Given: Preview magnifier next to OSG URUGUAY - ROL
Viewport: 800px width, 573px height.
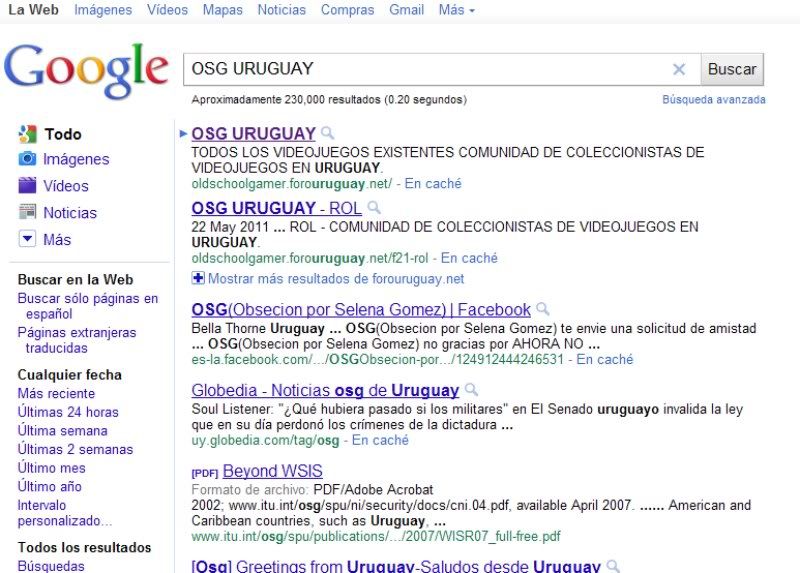Looking at the screenshot, I should (x=374, y=207).
